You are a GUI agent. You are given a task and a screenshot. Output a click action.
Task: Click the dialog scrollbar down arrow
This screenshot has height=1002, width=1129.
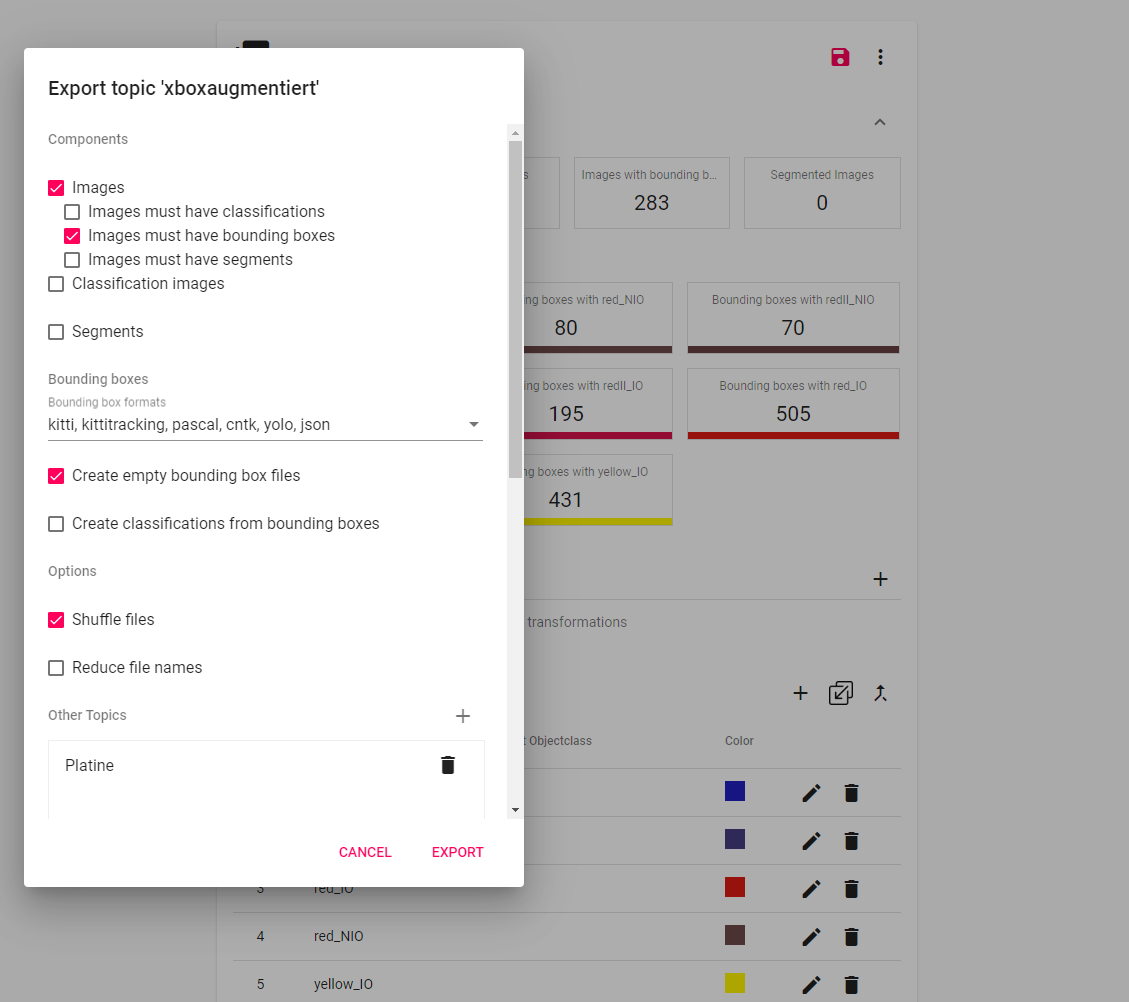tap(515, 810)
